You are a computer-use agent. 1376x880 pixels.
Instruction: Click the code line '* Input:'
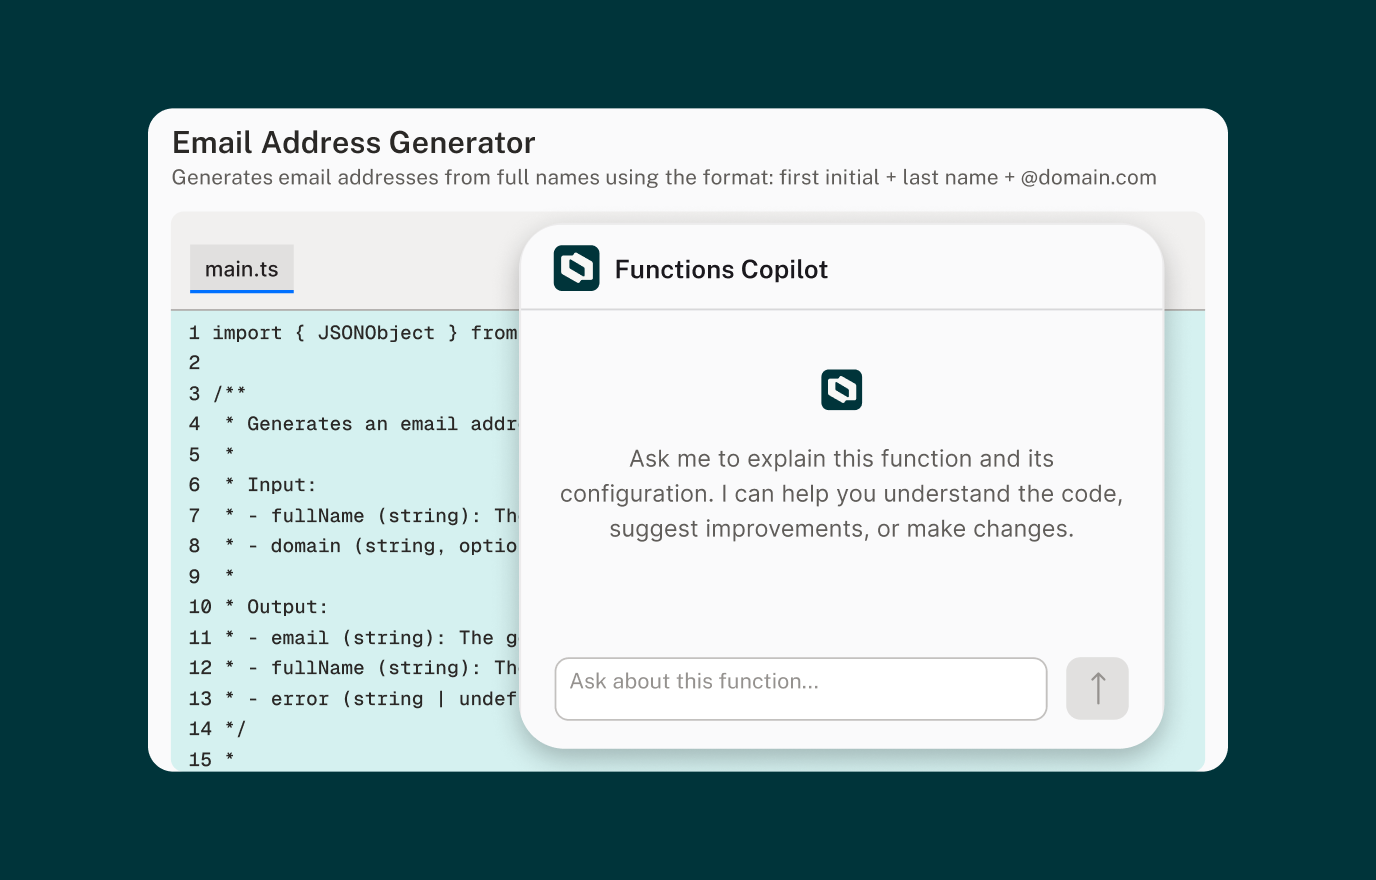270,485
